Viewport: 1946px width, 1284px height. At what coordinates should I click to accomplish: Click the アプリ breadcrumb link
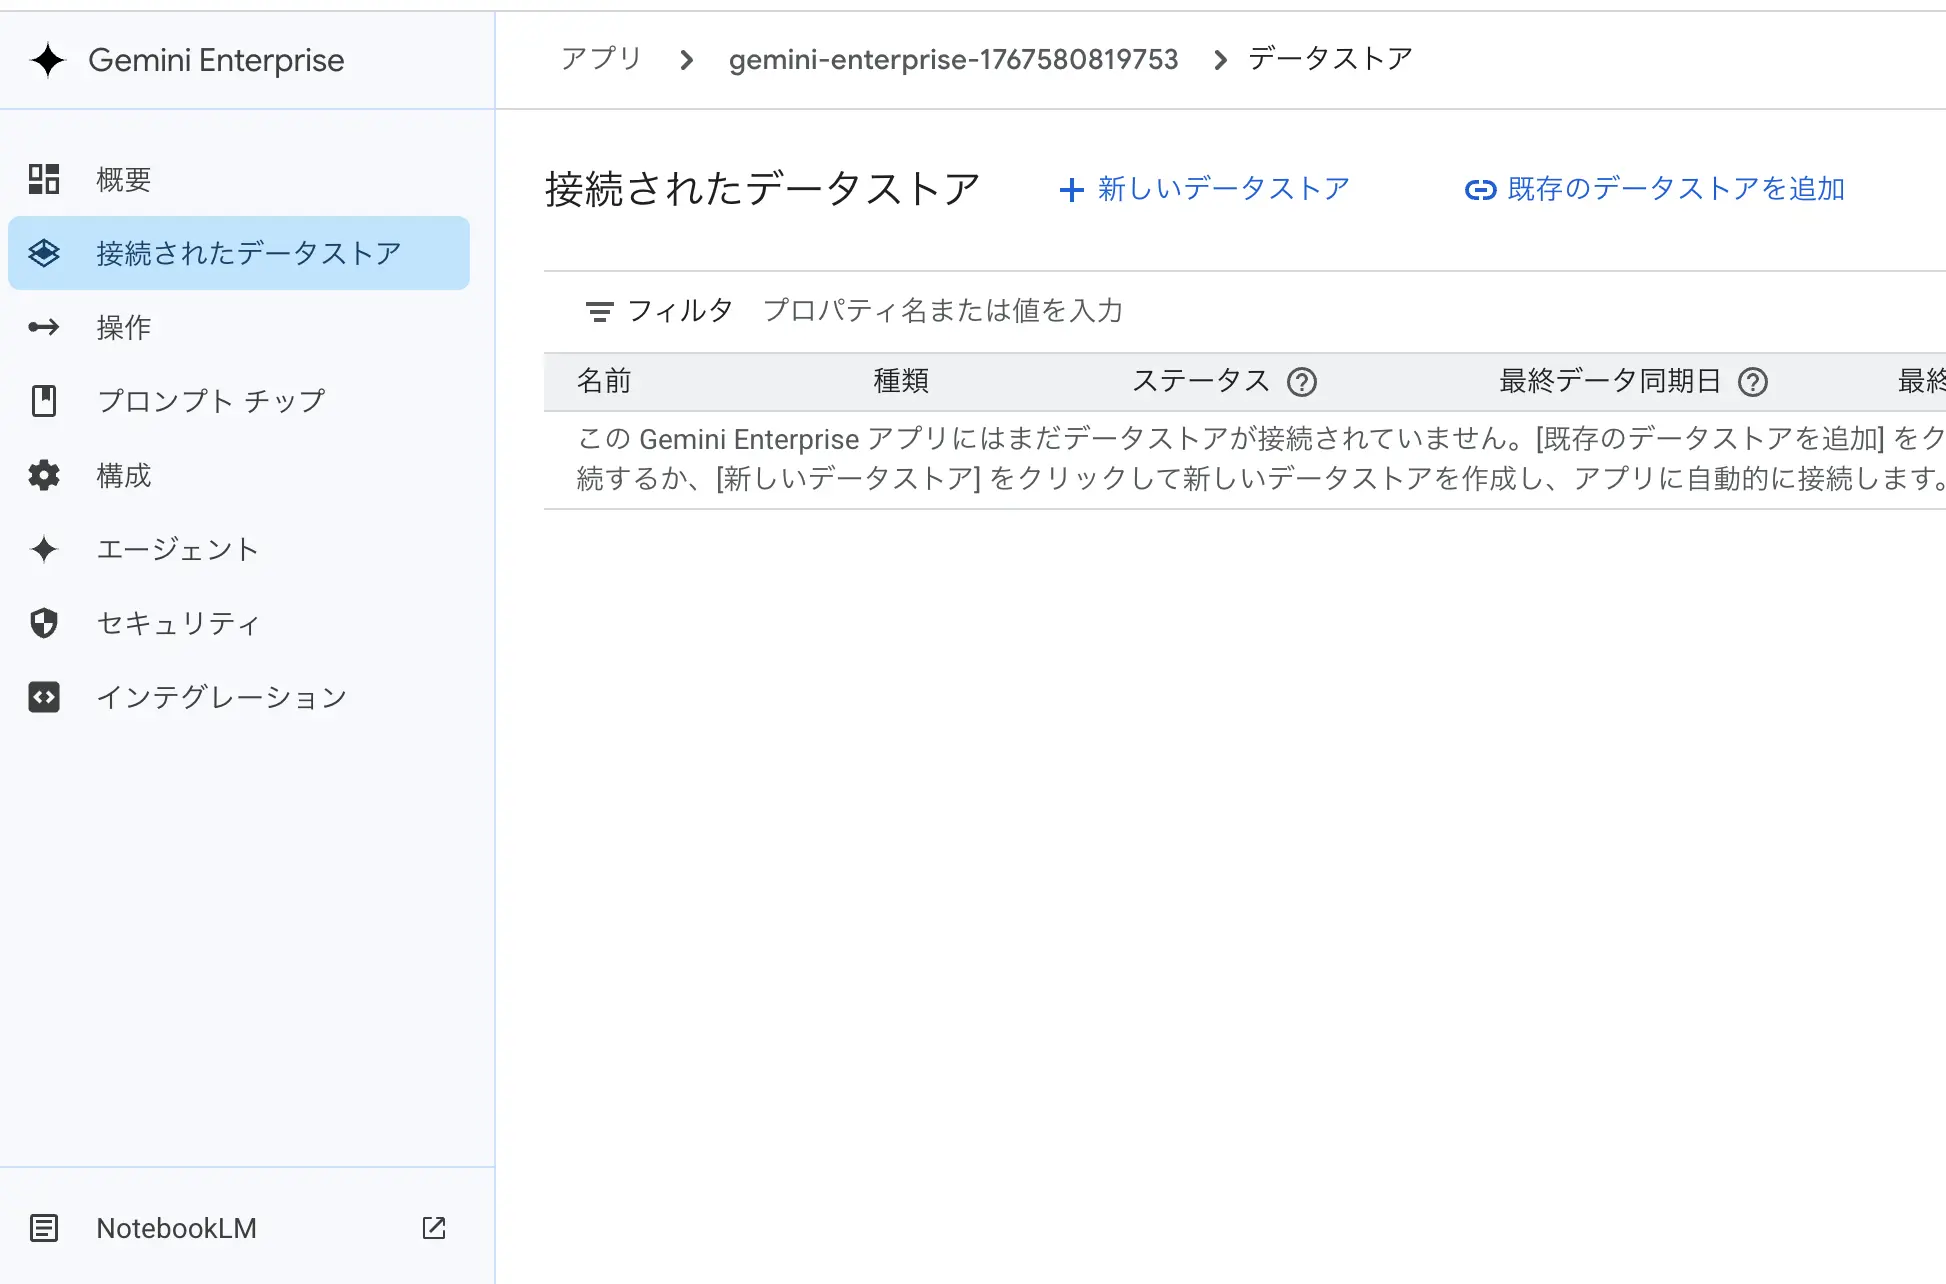[x=601, y=59]
